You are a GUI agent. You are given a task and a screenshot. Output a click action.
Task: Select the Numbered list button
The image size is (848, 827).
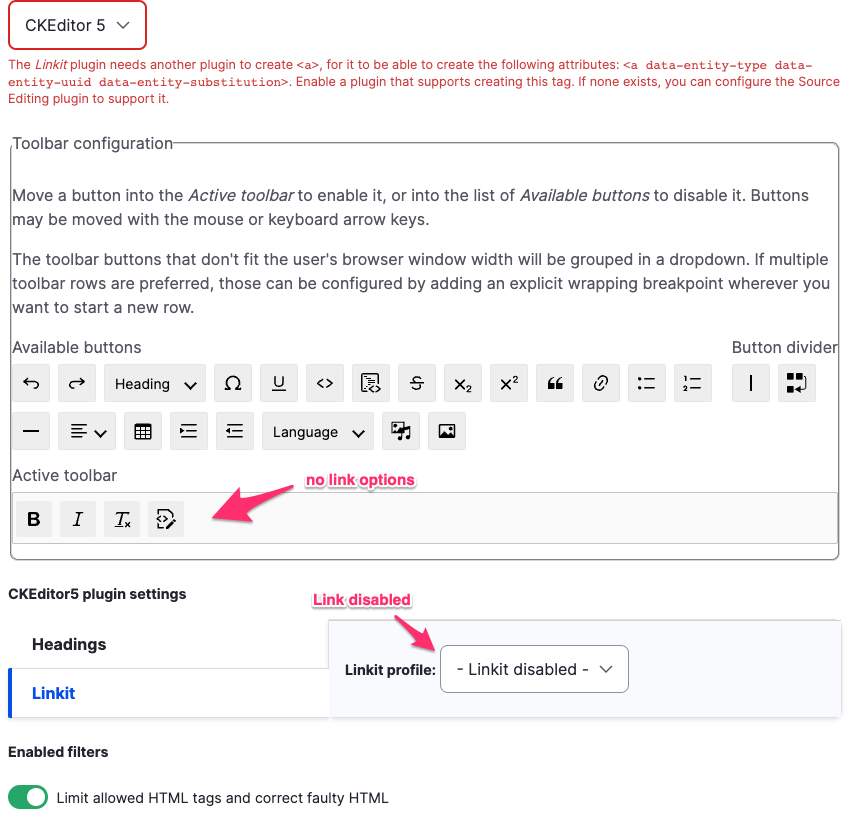692,383
